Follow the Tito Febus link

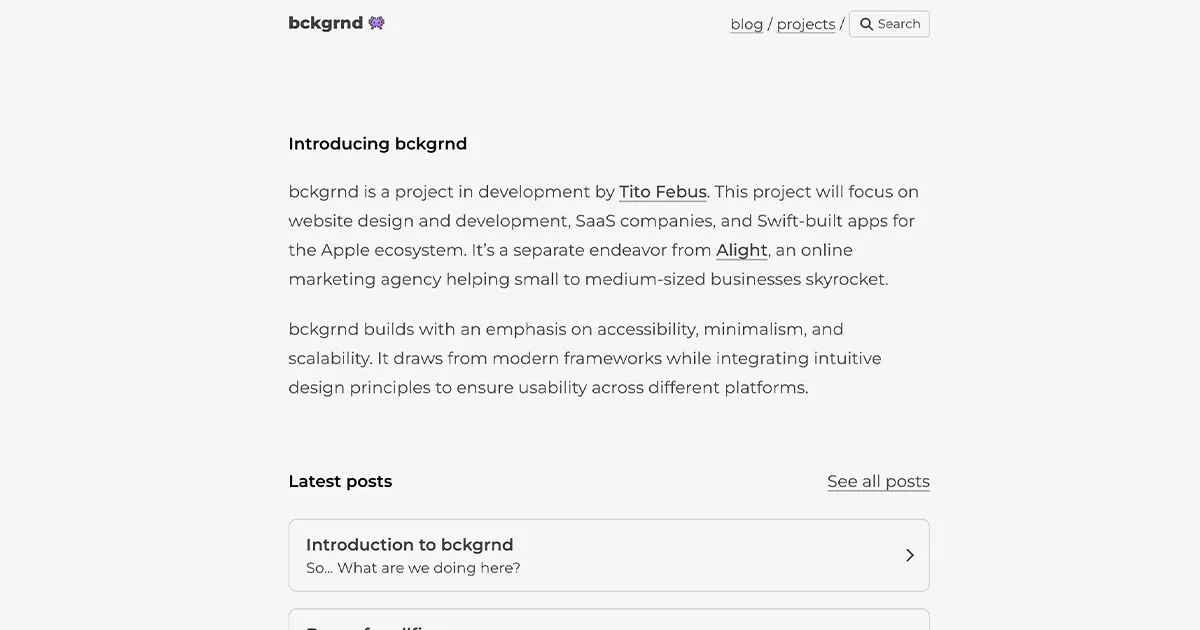pyautogui.click(x=663, y=192)
